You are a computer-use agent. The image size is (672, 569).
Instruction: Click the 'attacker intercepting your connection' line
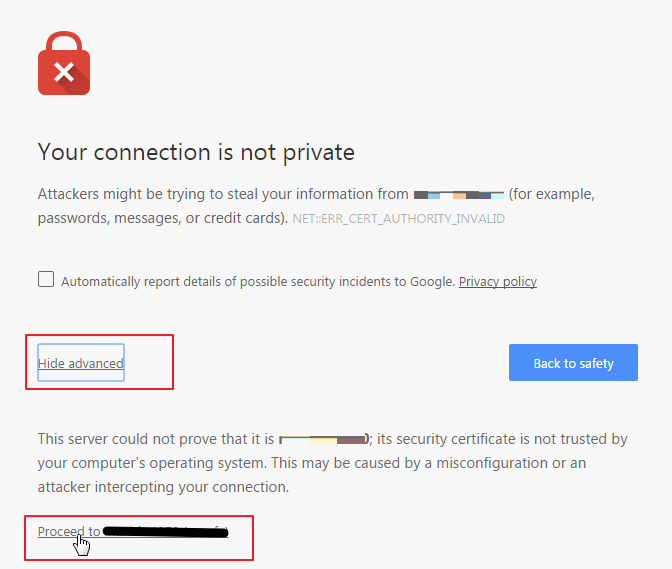point(163,487)
